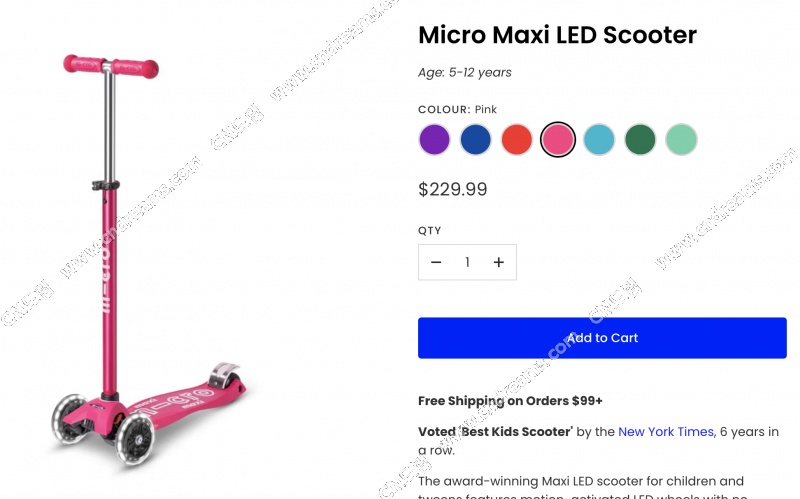Click the Voted 'Best Kids Scooter' text
800x499 pixels.
tap(495, 432)
